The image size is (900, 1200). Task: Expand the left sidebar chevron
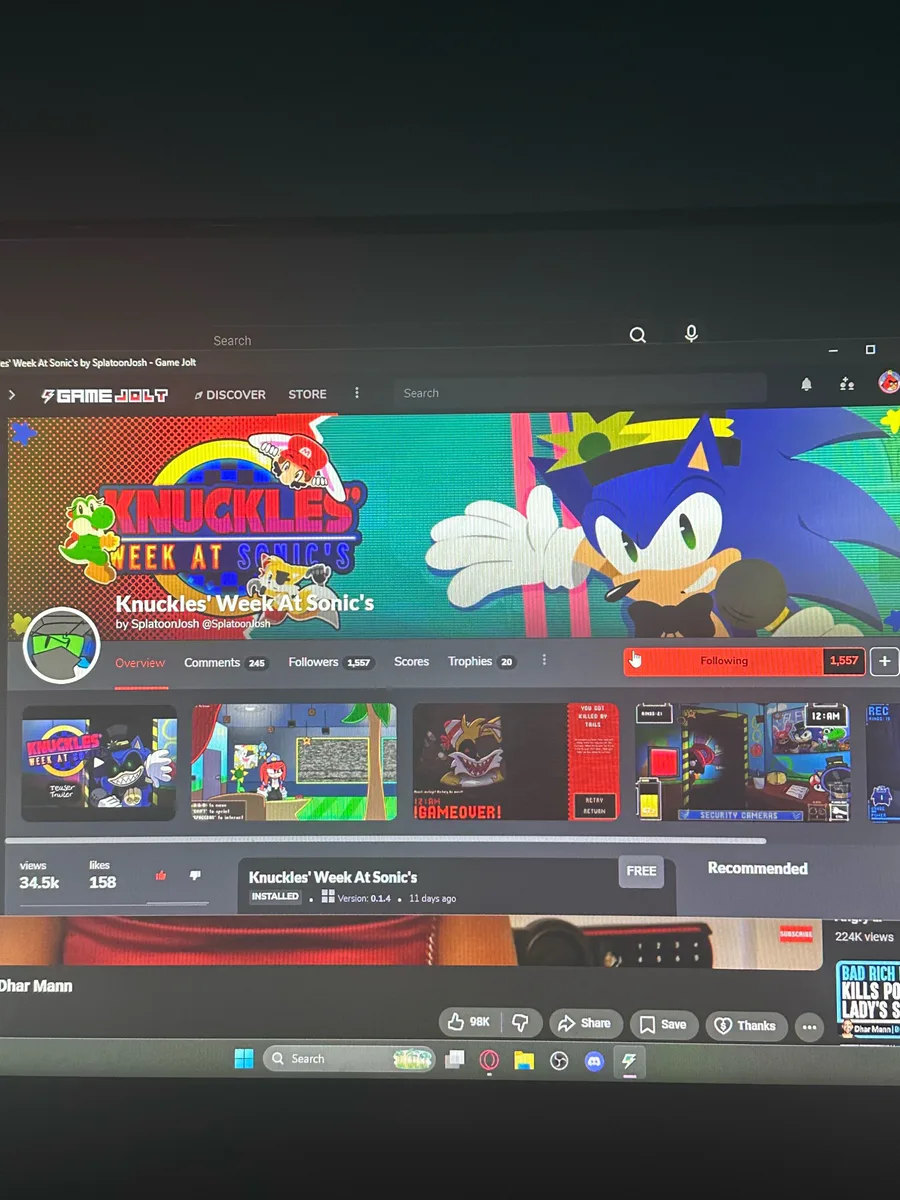click(12, 395)
